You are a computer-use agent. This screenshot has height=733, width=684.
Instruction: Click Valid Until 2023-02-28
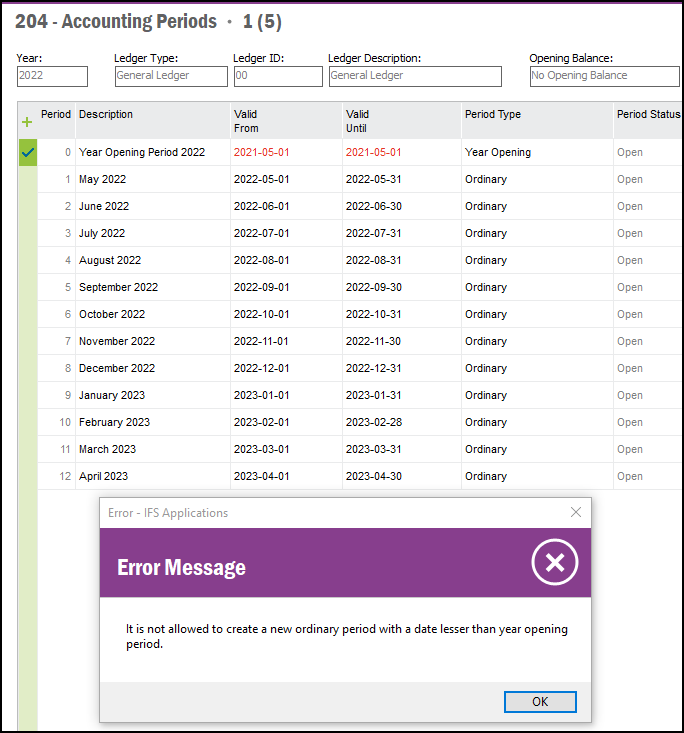[374, 423]
